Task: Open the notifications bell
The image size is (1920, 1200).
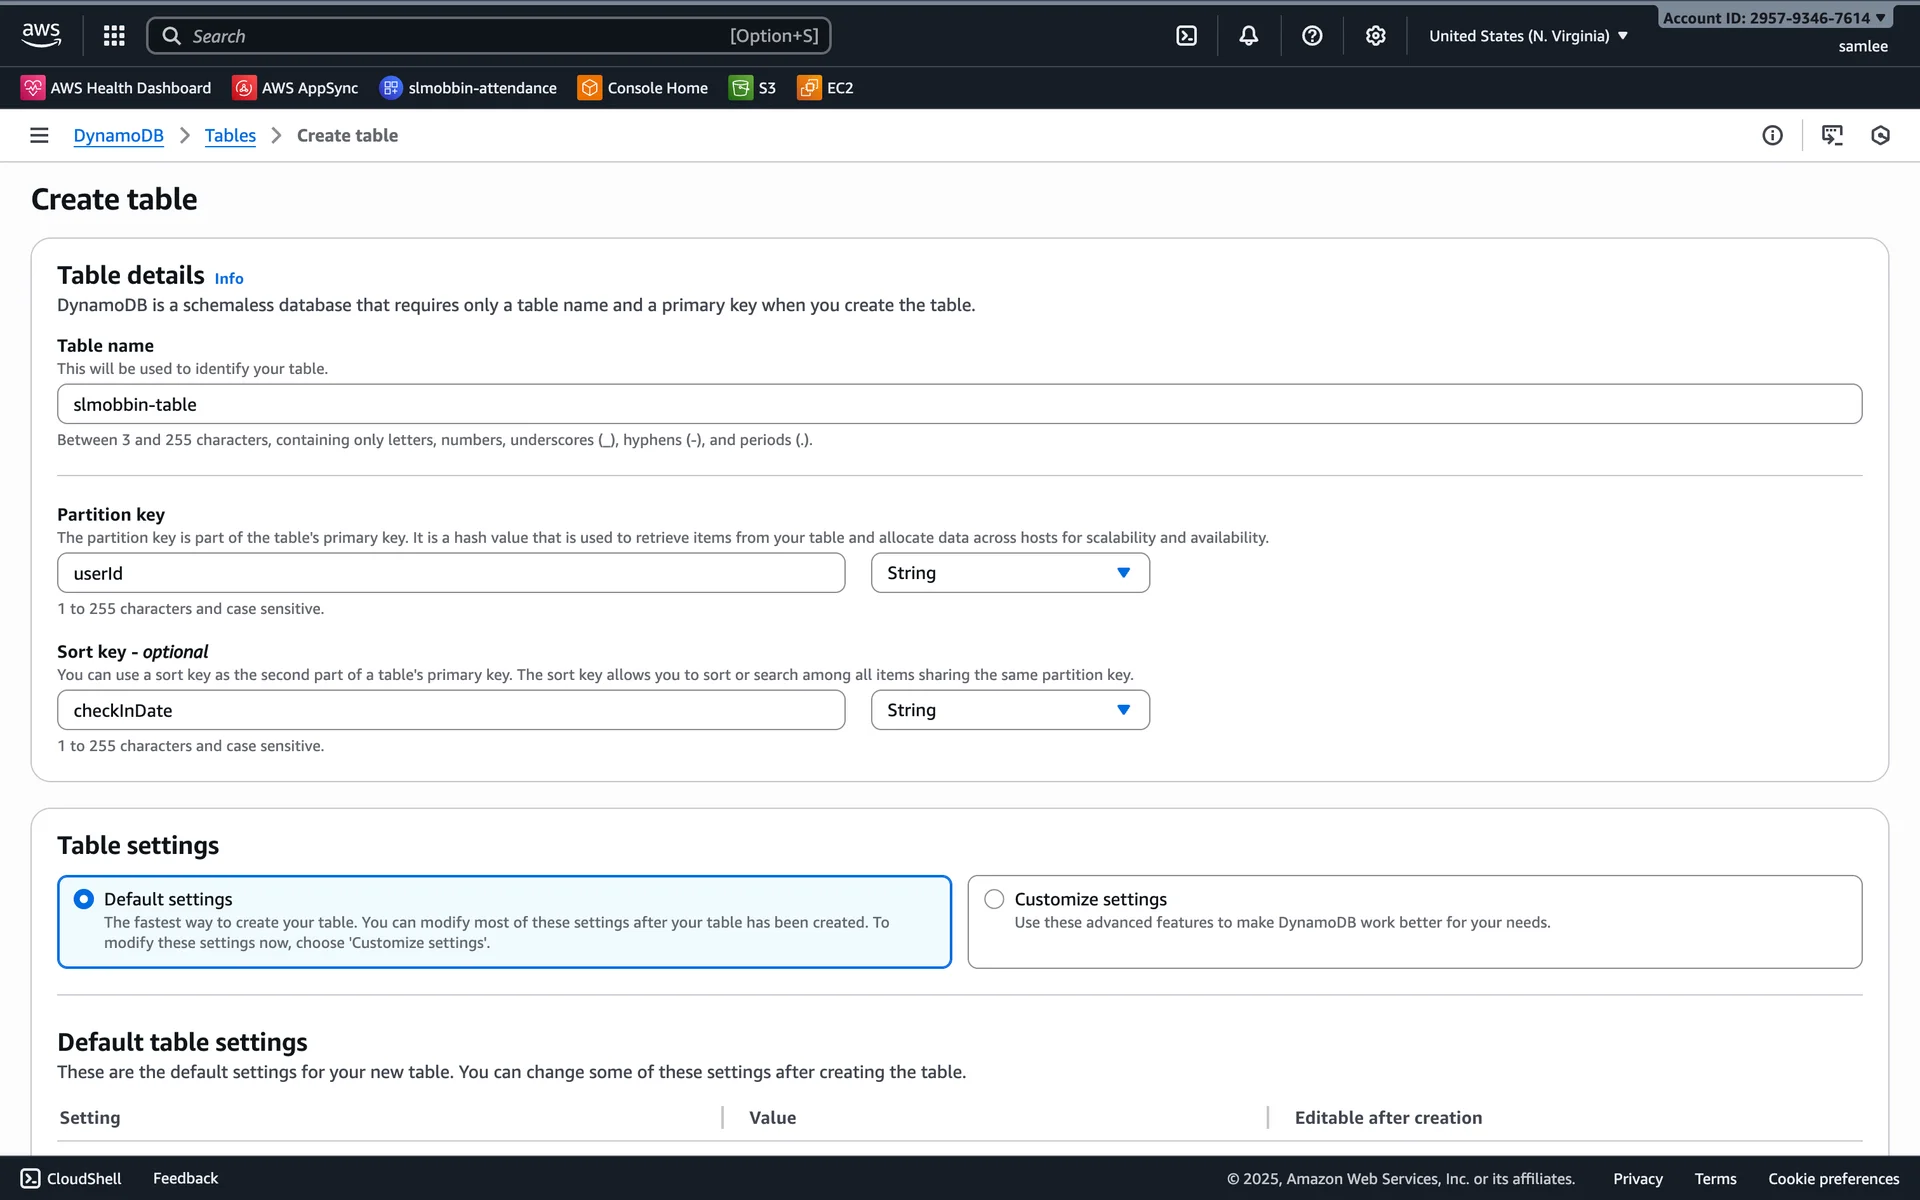Action: tap(1249, 36)
